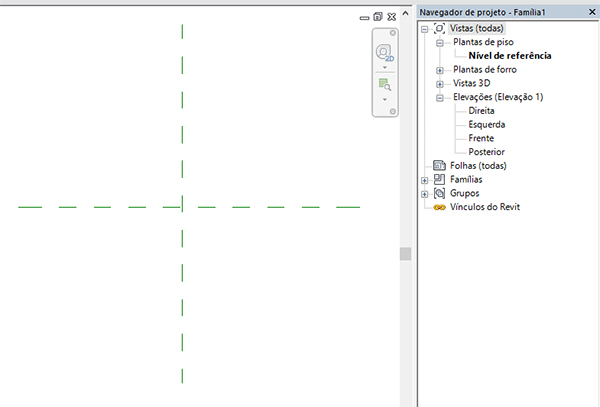
Task: Click the Vínculos do Revit link icon
Action: 439,207
